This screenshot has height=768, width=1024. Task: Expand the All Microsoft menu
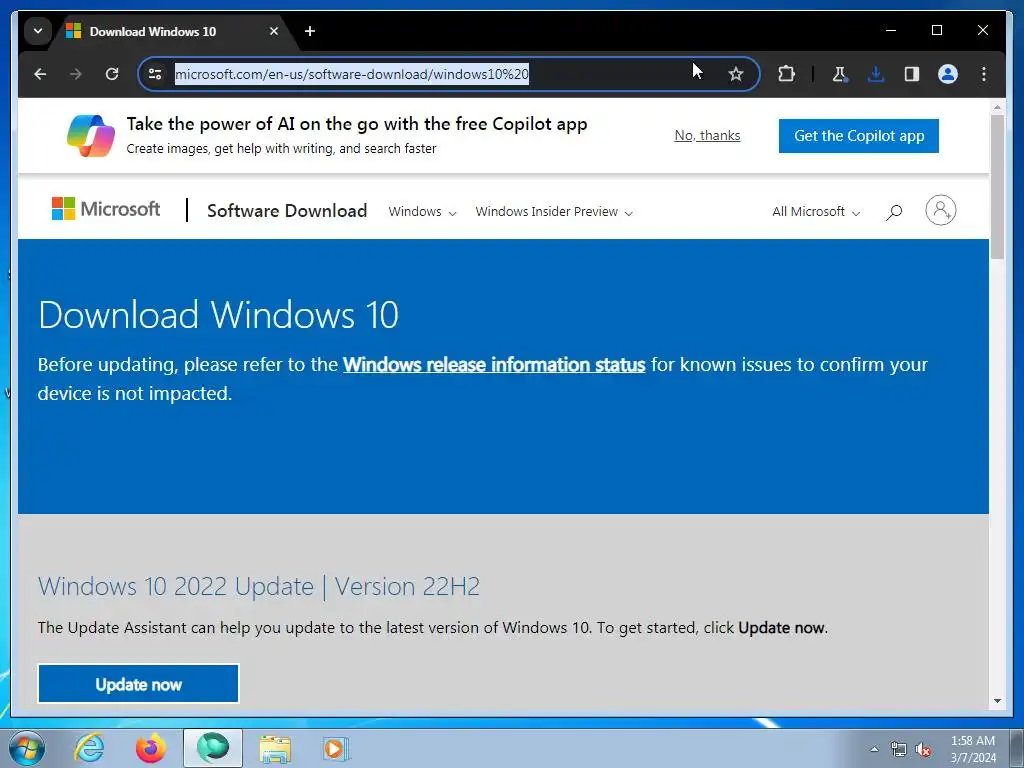click(x=816, y=212)
